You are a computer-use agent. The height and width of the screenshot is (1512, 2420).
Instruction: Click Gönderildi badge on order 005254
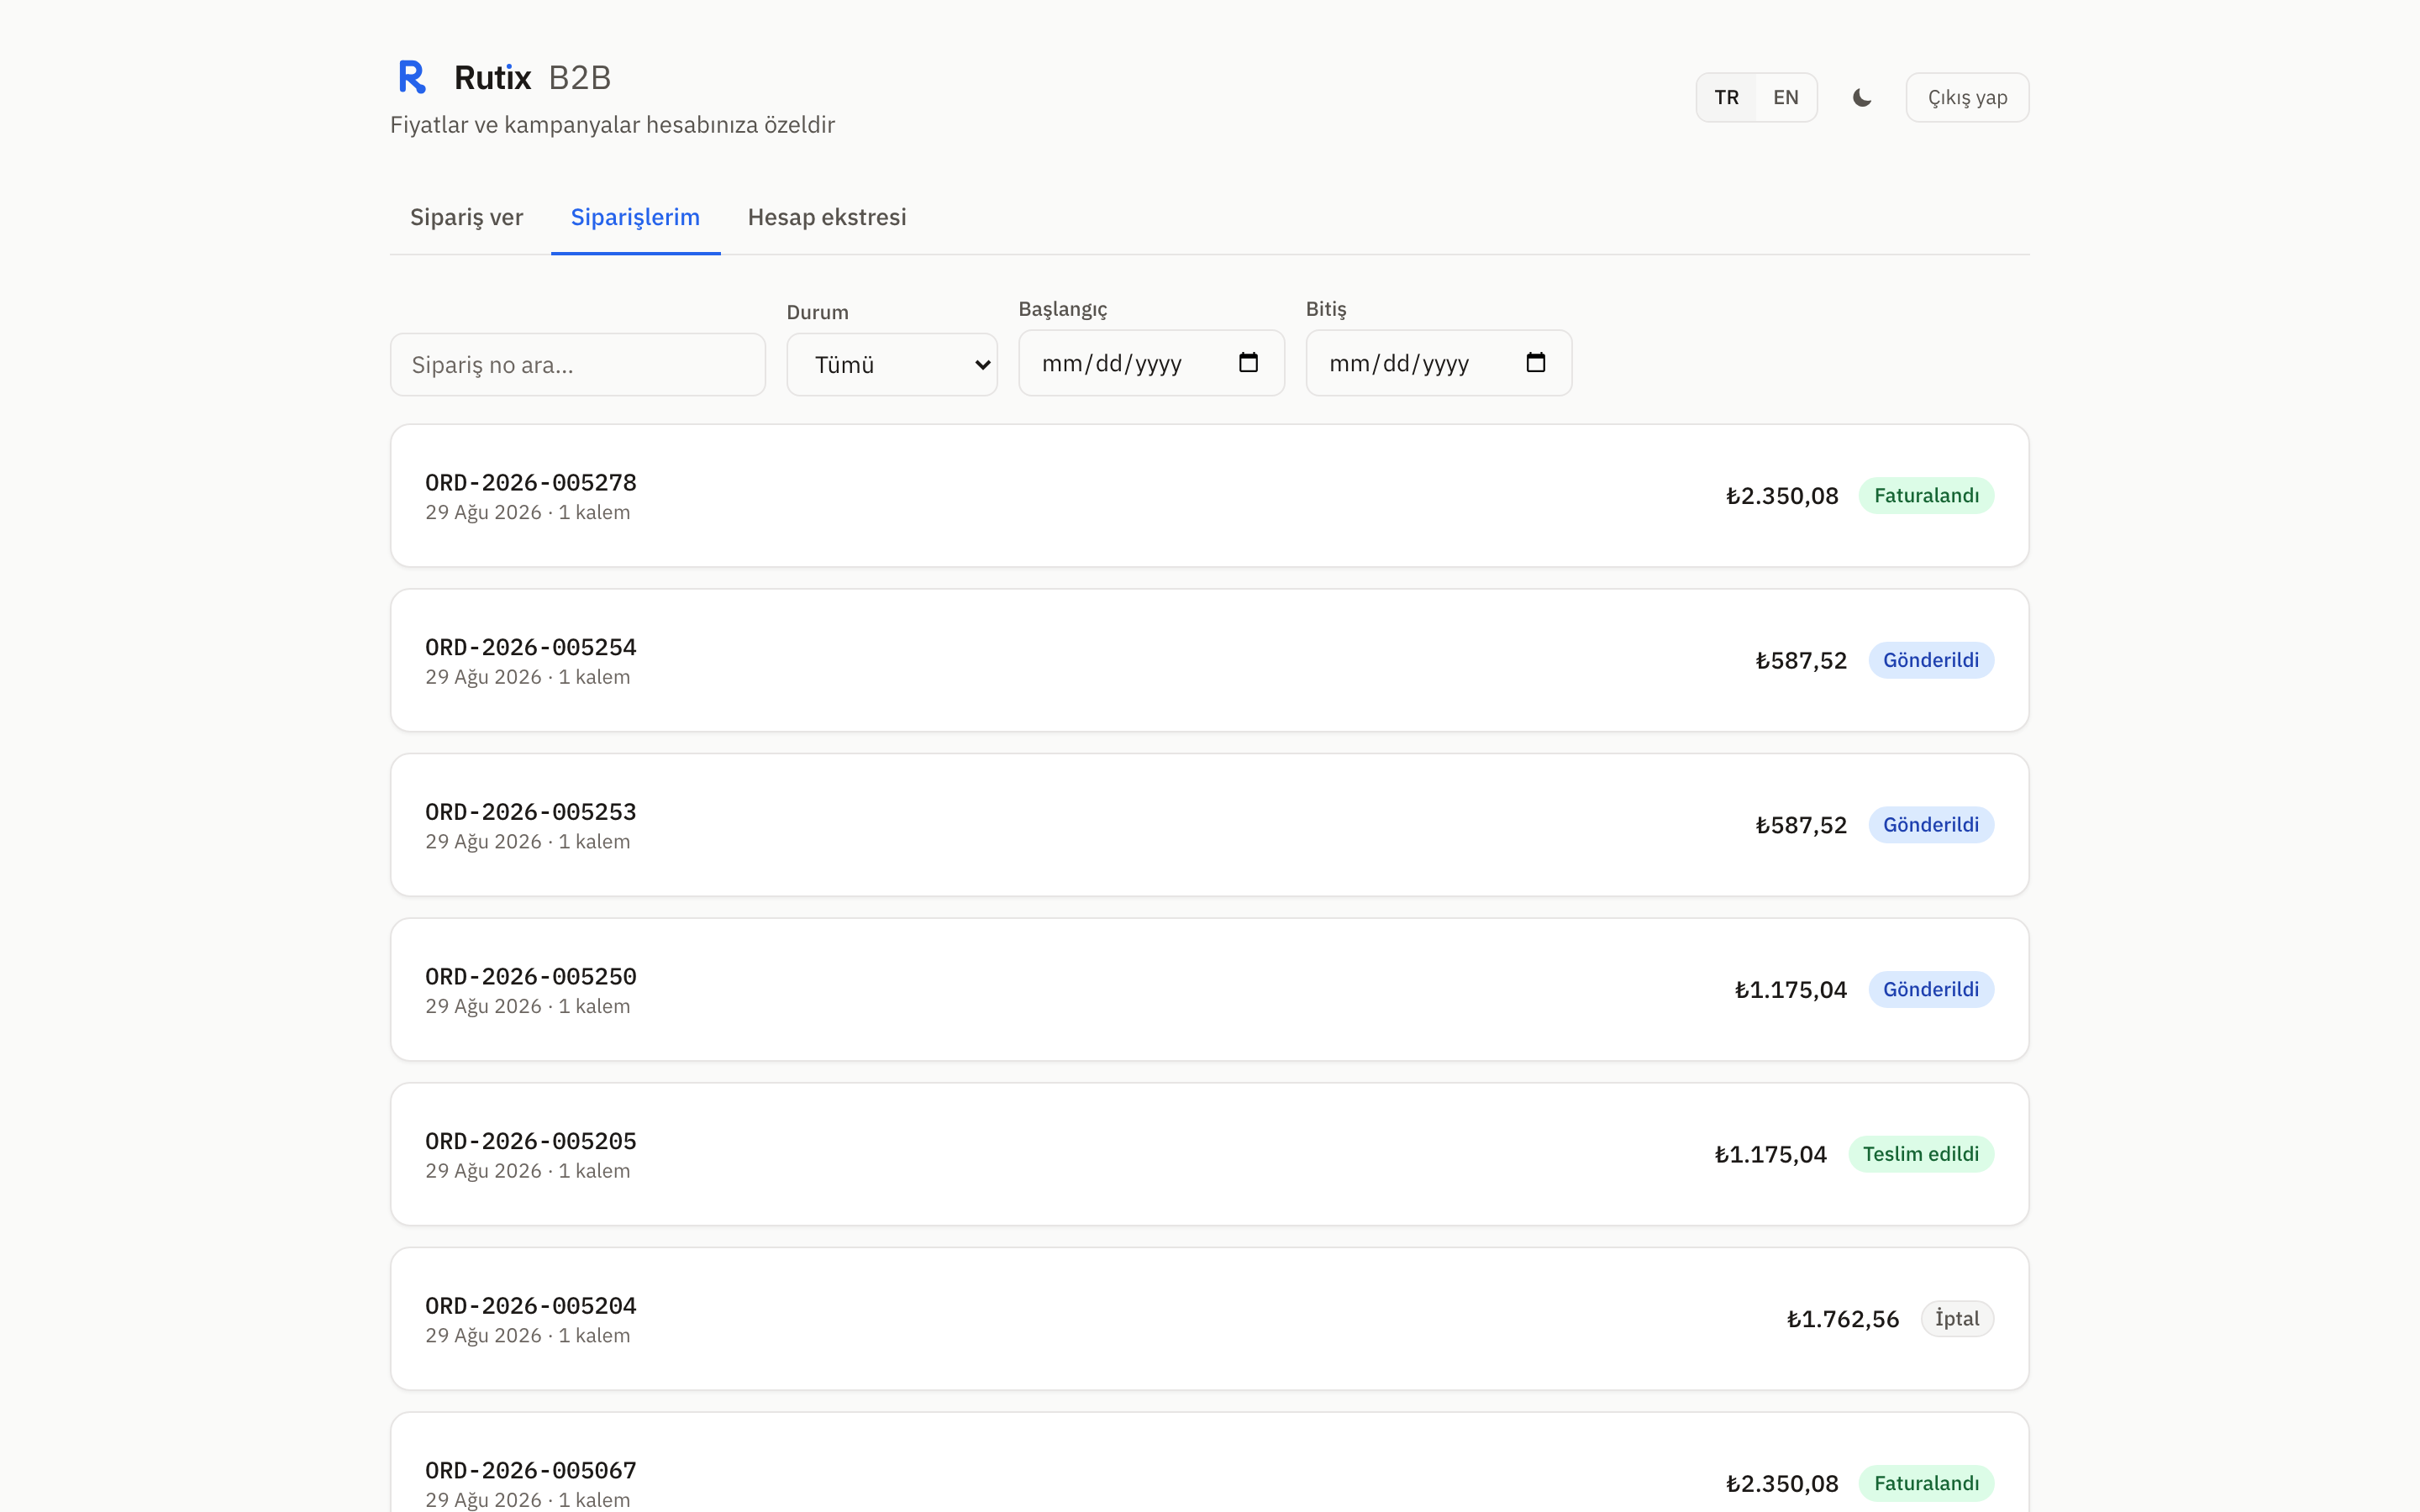tap(1930, 660)
